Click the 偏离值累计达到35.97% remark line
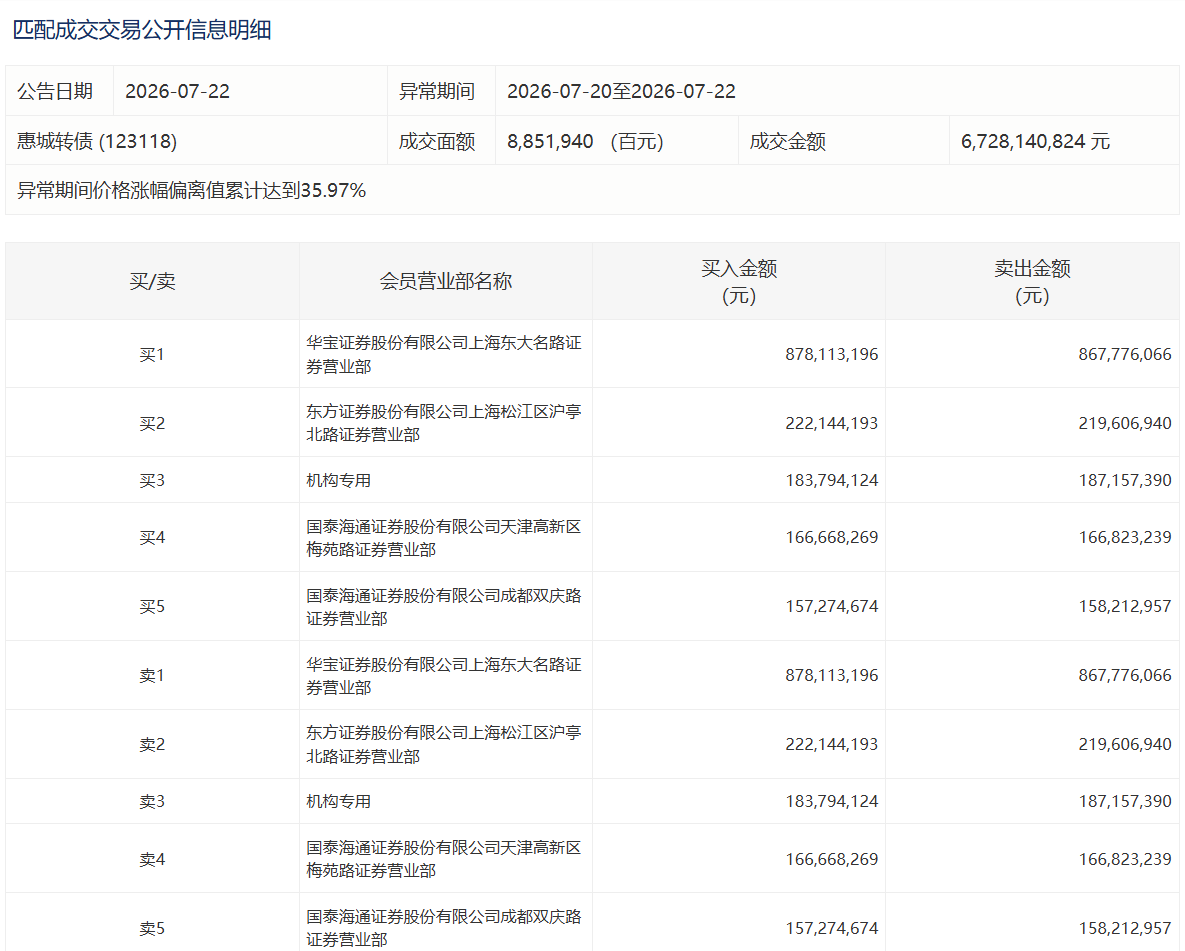1185x951 pixels. (x=191, y=191)
